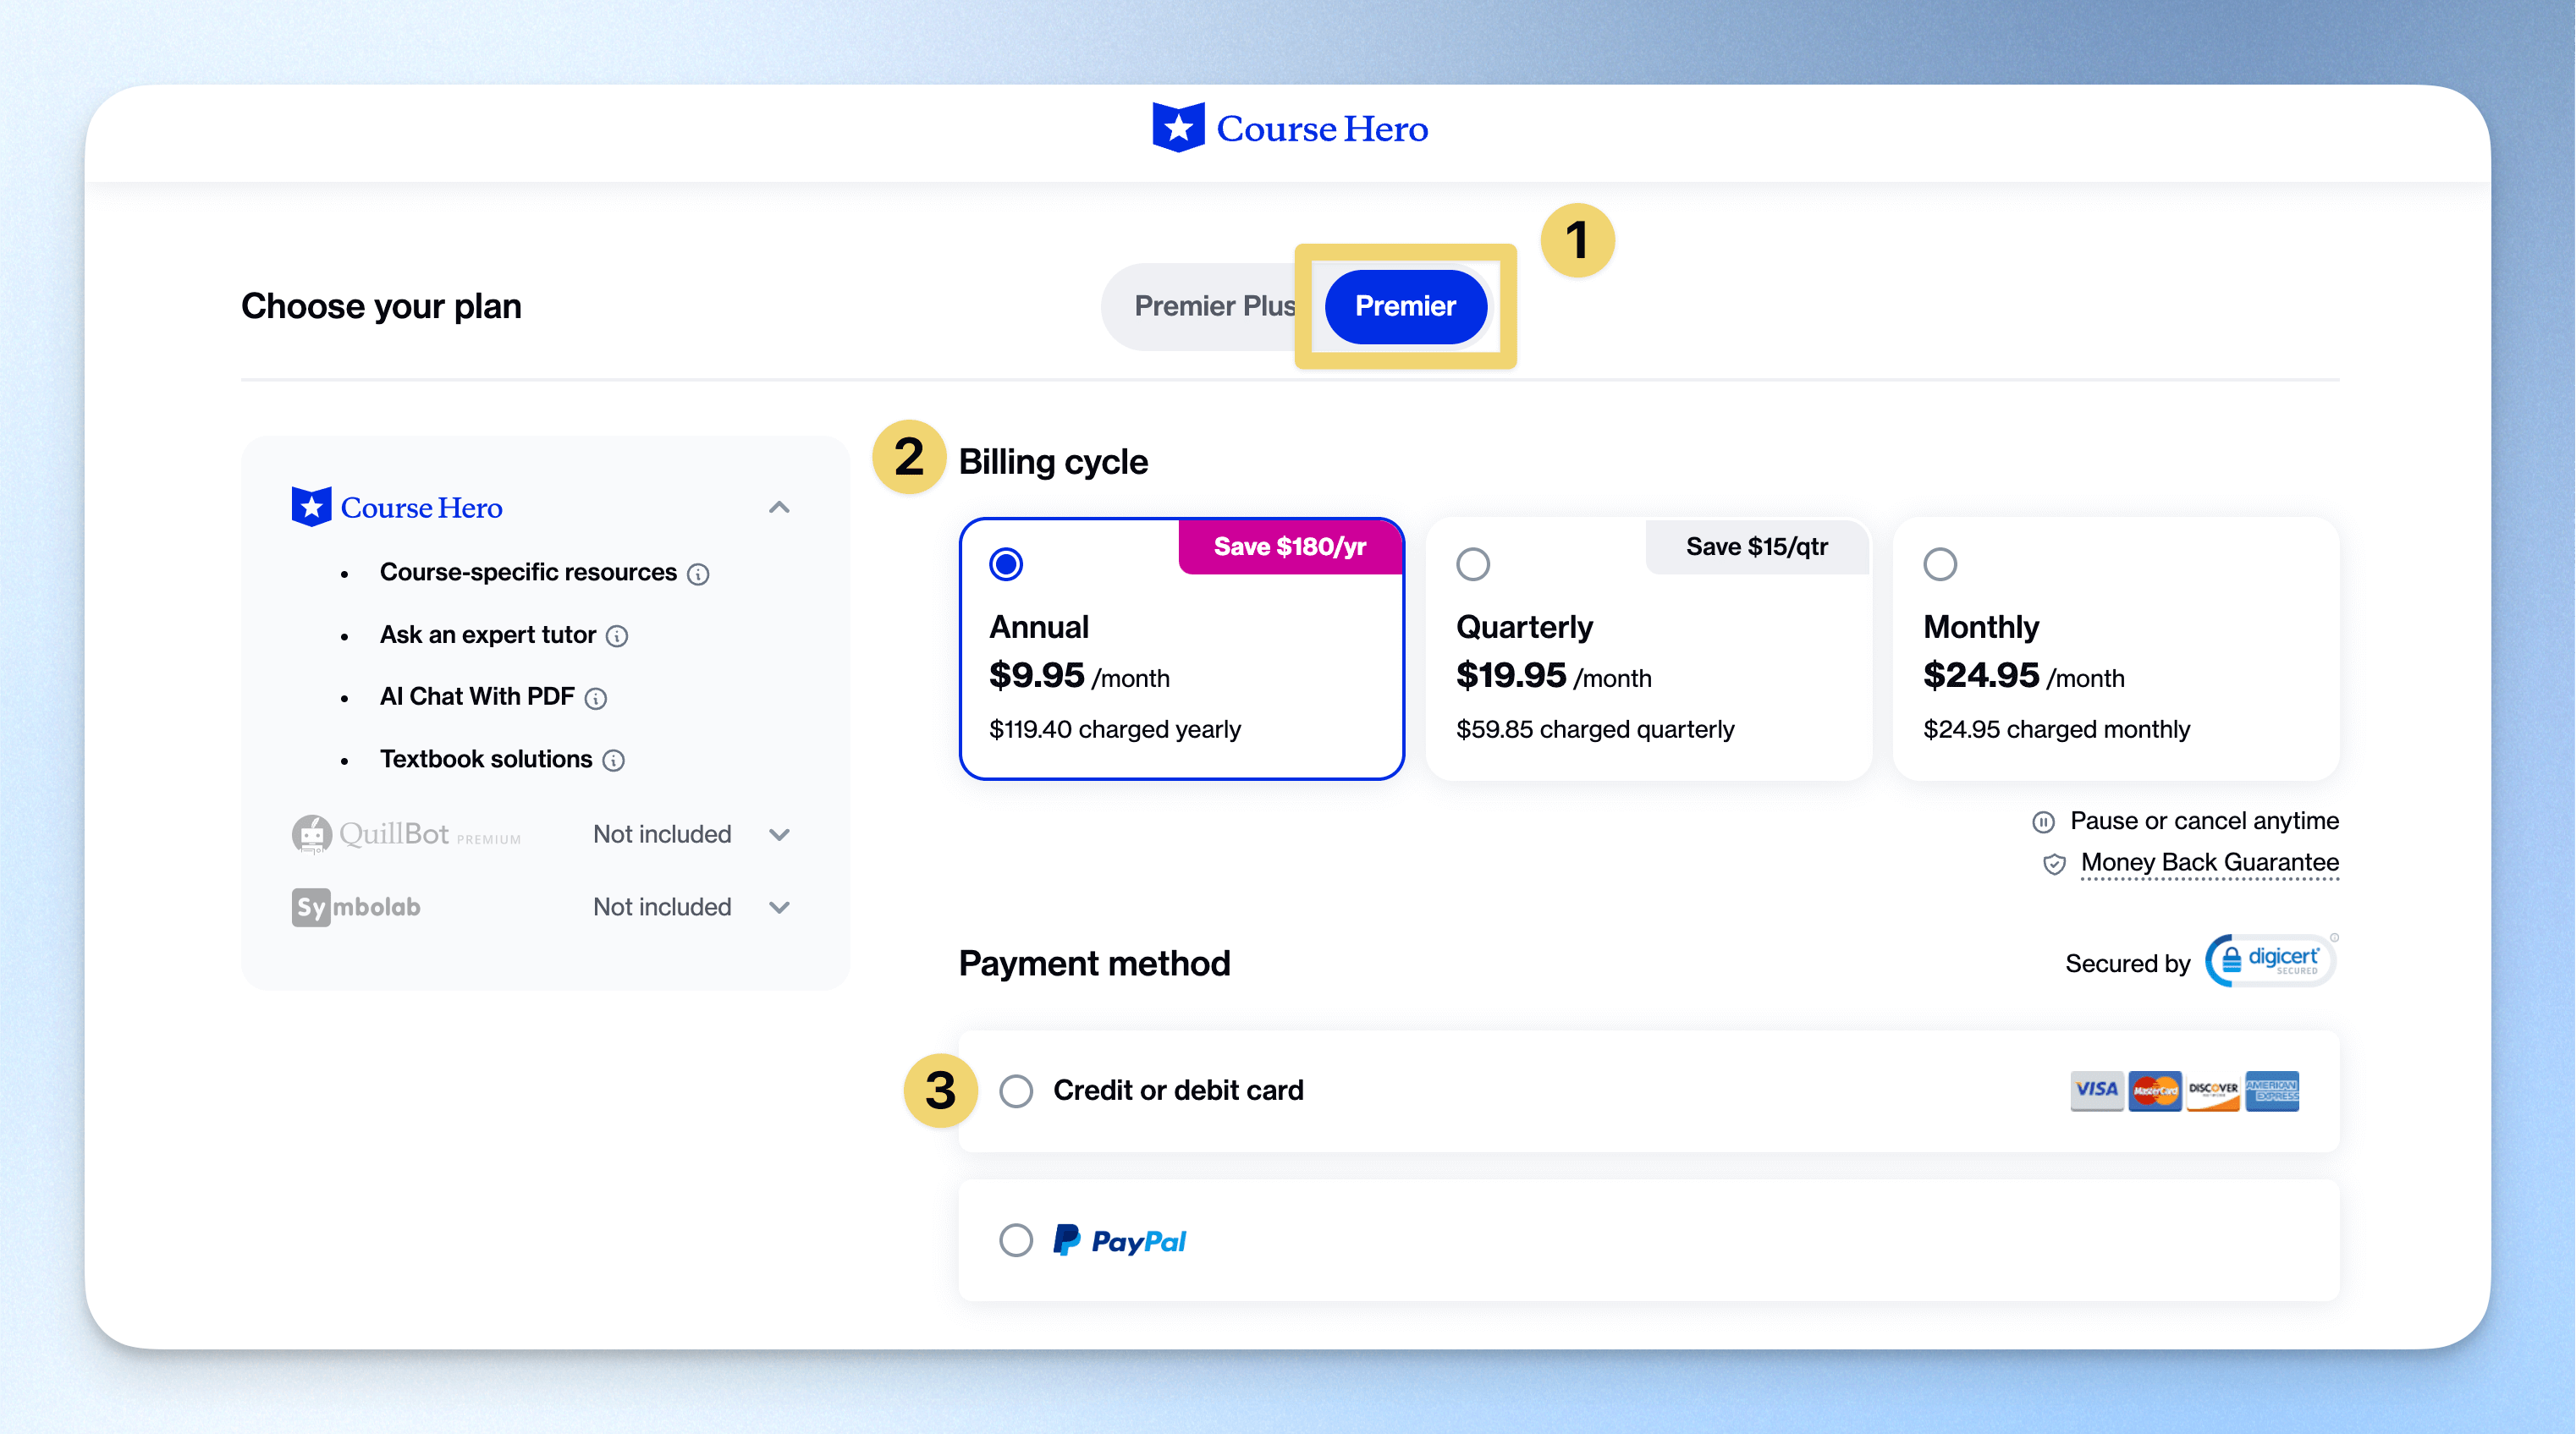Viewport: 2576px width, 1434px height.
Task: Click Course Hero logo in plan sidebar
Action: point(397,507)
